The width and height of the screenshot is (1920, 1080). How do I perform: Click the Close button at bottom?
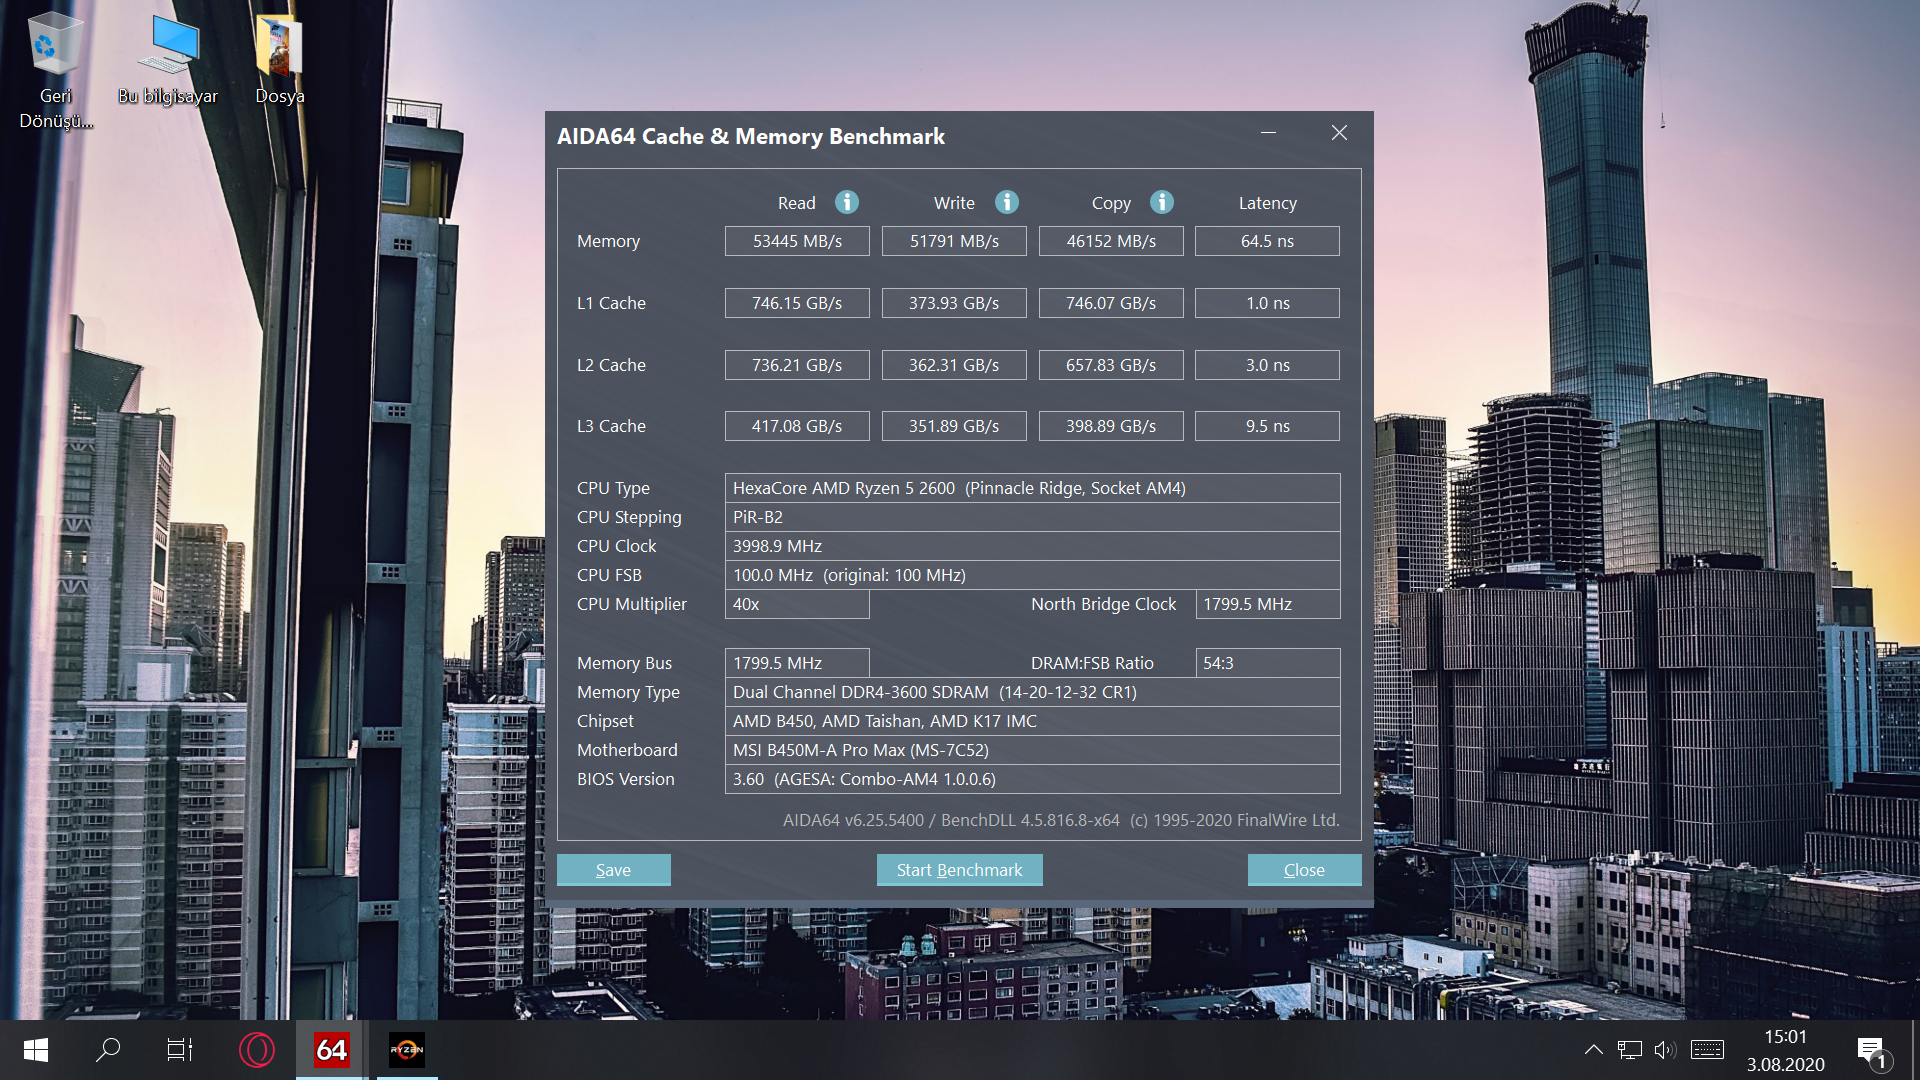click(x=1304, y=870)
